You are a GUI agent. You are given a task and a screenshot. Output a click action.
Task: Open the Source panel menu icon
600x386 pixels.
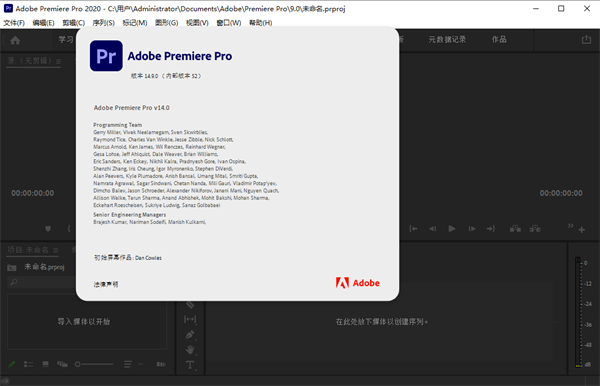(59, 61)
